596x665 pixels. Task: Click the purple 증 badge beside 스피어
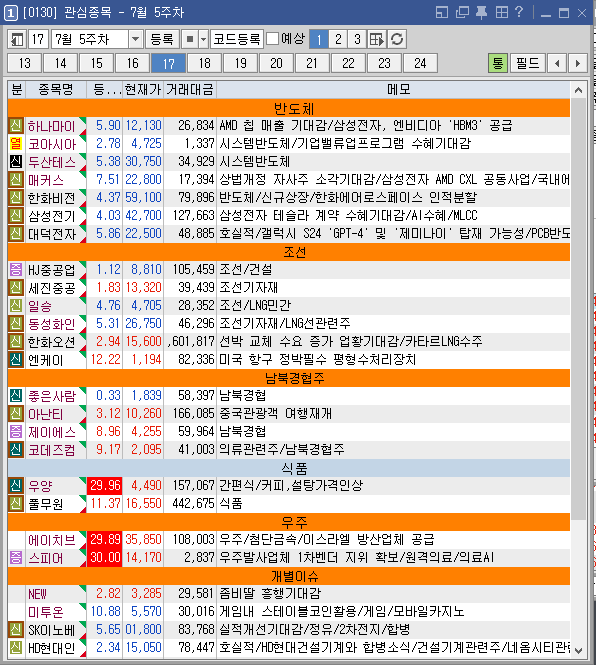point(16,557)
